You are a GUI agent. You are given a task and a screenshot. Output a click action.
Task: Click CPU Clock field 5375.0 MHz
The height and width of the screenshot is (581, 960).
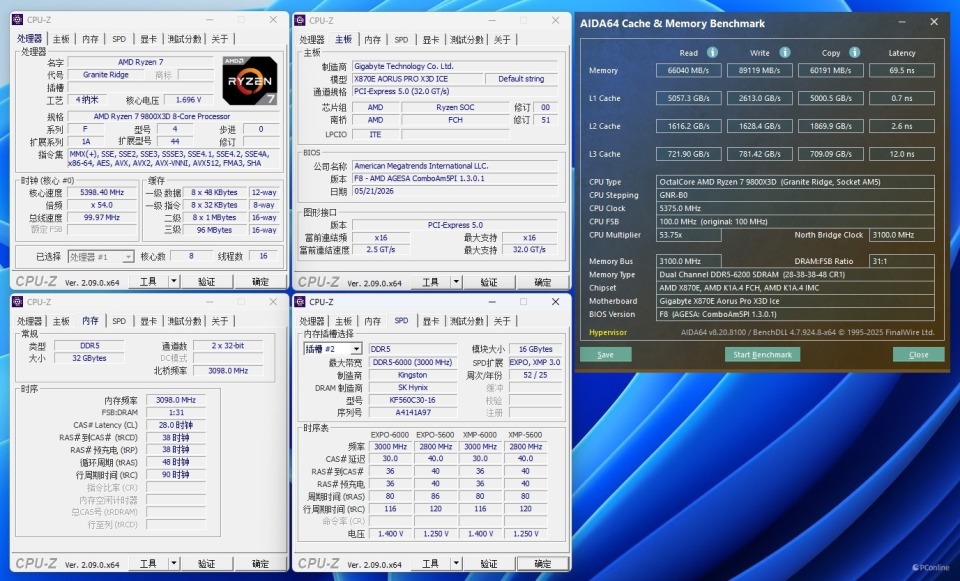pos(795,208)
